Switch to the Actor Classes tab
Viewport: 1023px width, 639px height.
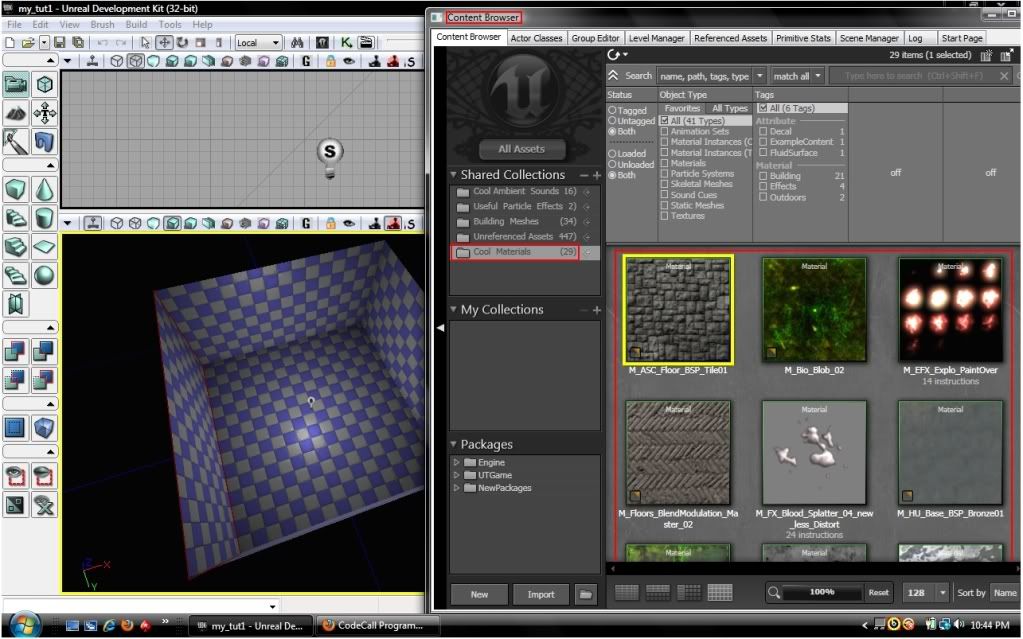536,38
